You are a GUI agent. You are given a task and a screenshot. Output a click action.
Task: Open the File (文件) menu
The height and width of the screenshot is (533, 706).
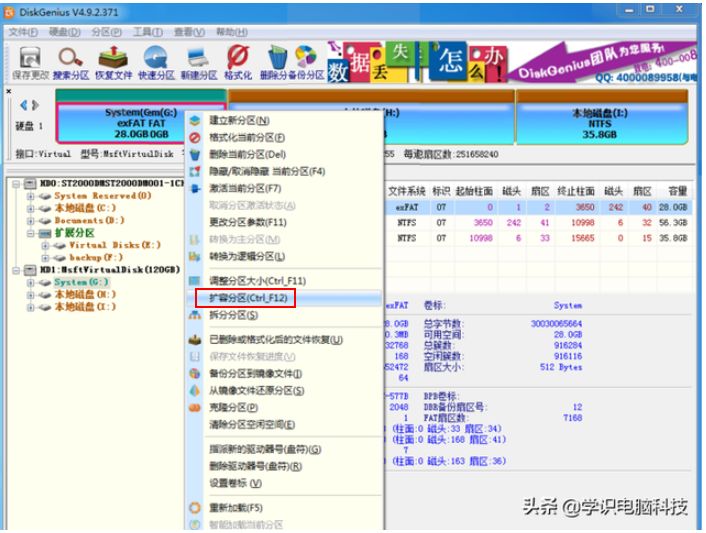coord(23,32)
